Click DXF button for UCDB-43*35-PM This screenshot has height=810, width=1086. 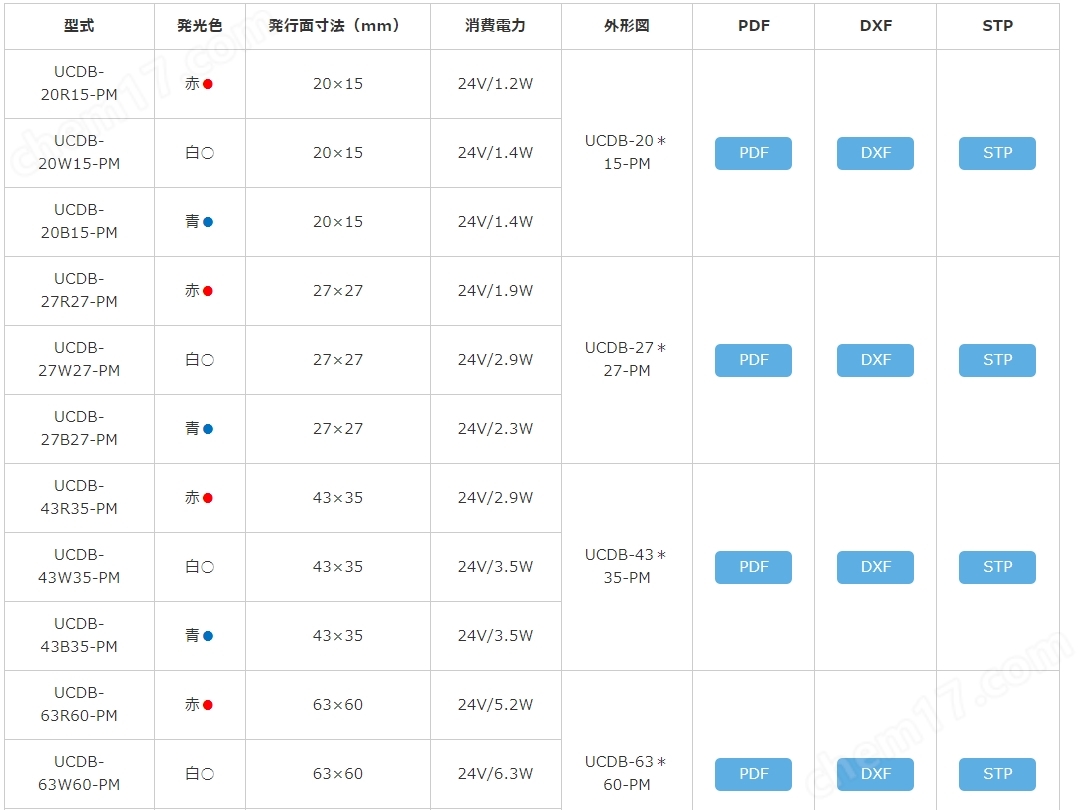875,567
